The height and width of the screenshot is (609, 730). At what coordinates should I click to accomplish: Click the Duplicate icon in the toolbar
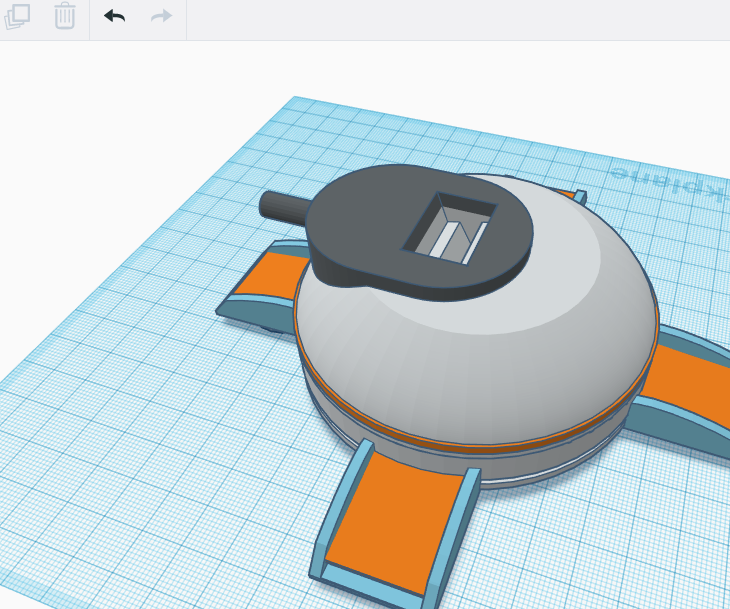[18, 16]
